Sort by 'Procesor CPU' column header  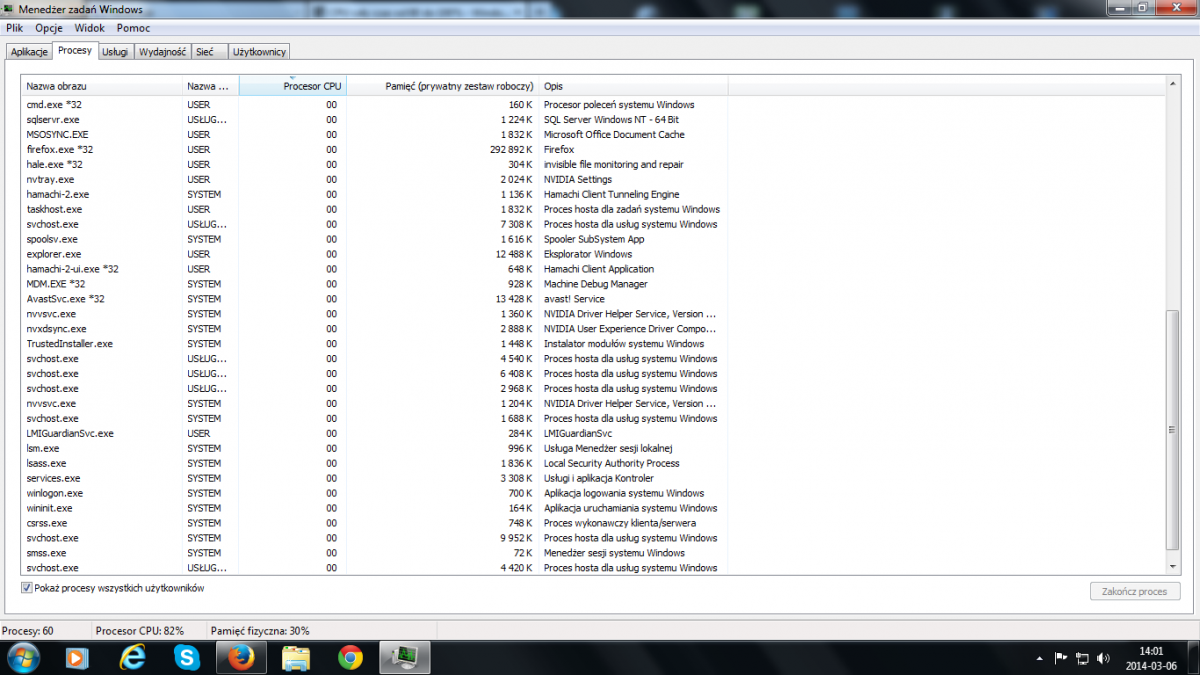(291, 86)
